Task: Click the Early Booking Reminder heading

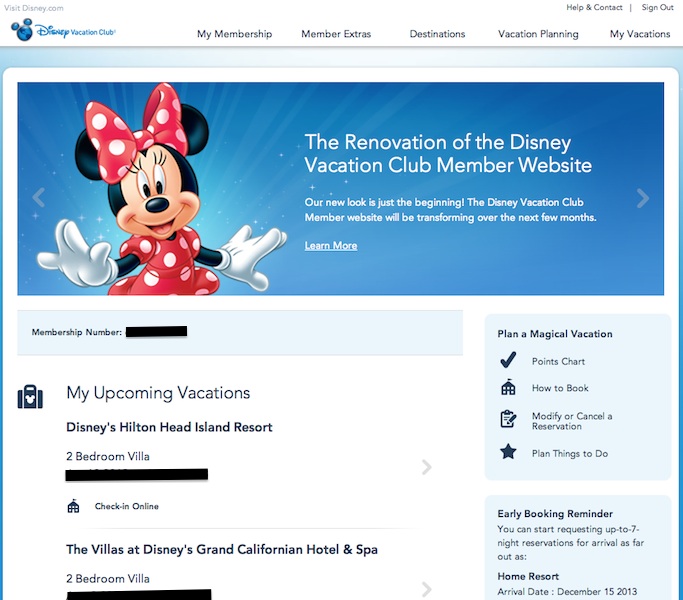Action: point(555,514)
